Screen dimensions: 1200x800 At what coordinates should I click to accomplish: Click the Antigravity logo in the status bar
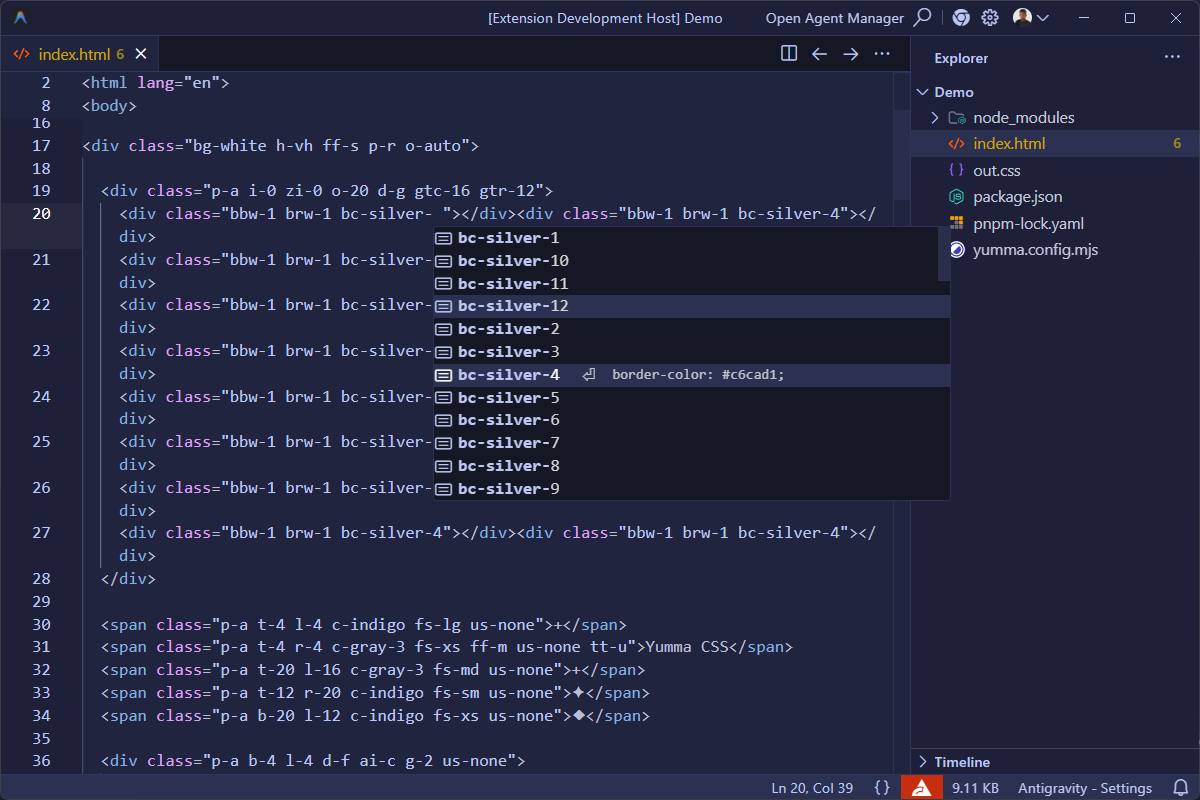(x=921, y=787)
